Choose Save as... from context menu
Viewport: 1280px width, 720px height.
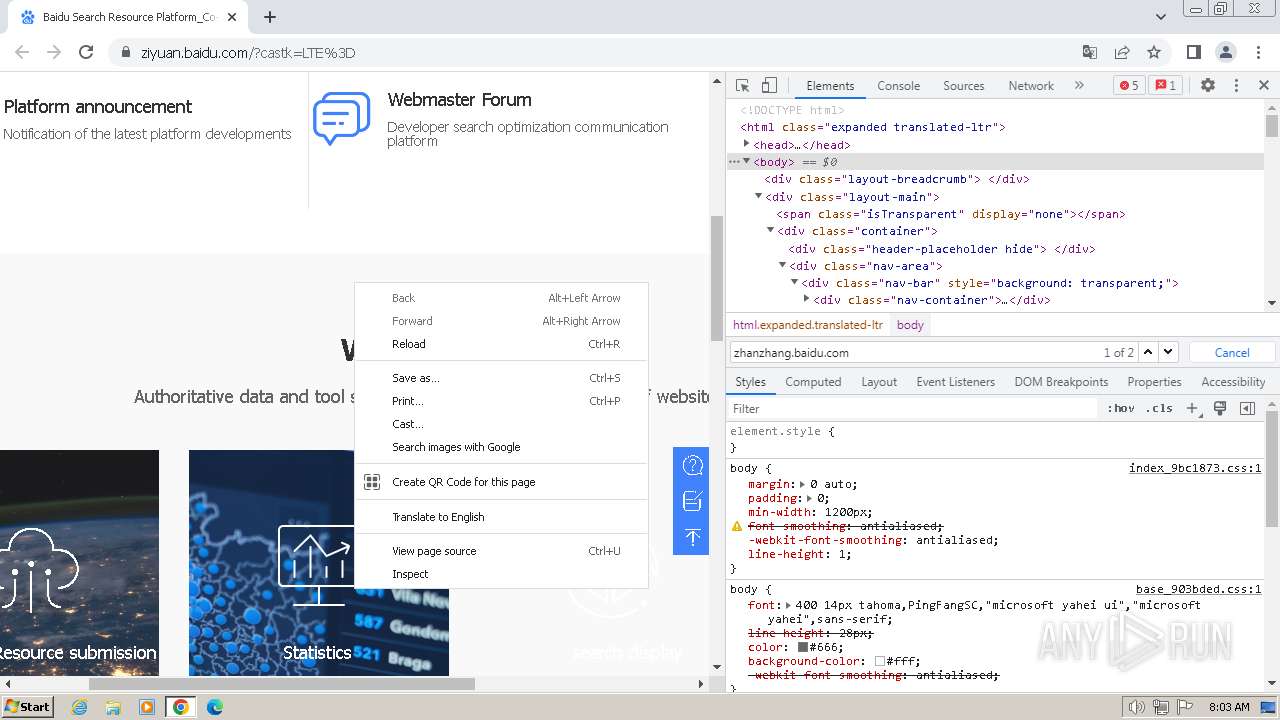501,378
